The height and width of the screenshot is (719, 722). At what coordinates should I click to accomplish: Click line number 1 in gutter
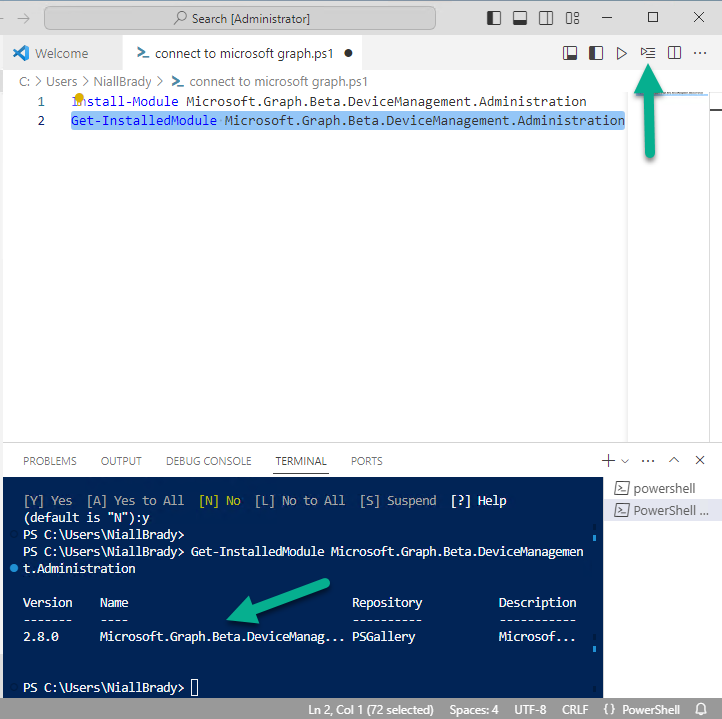click(x=41, y=101)
